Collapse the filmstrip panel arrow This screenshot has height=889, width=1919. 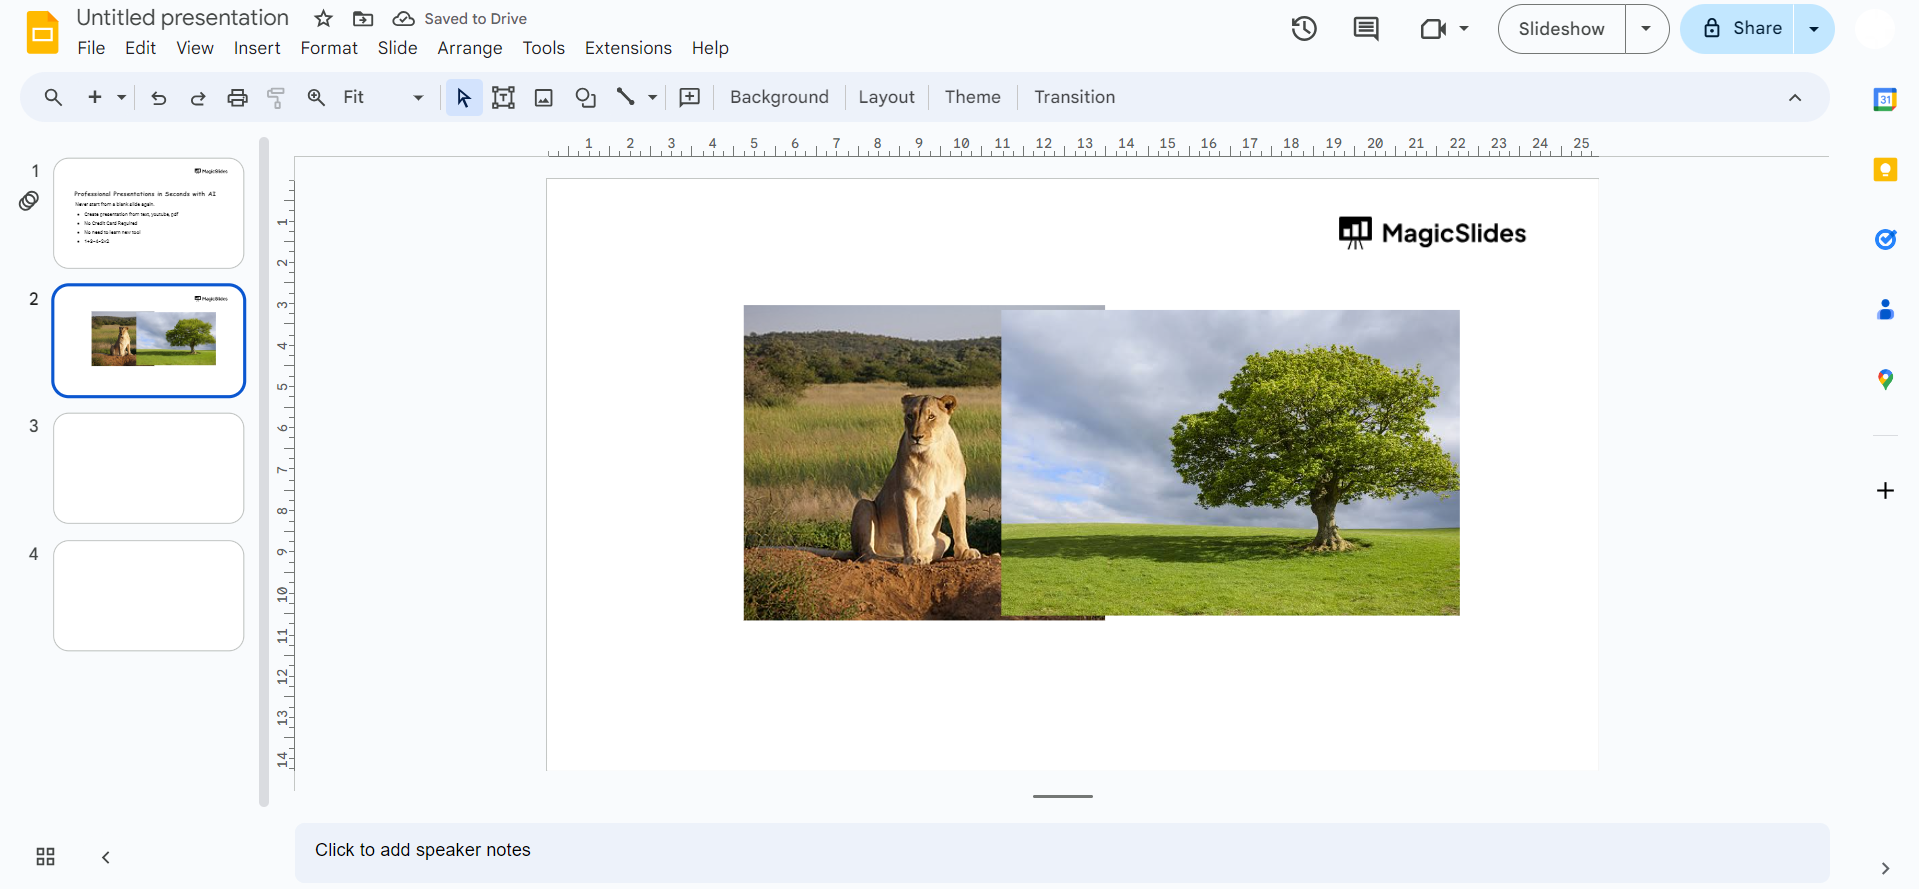105,857
